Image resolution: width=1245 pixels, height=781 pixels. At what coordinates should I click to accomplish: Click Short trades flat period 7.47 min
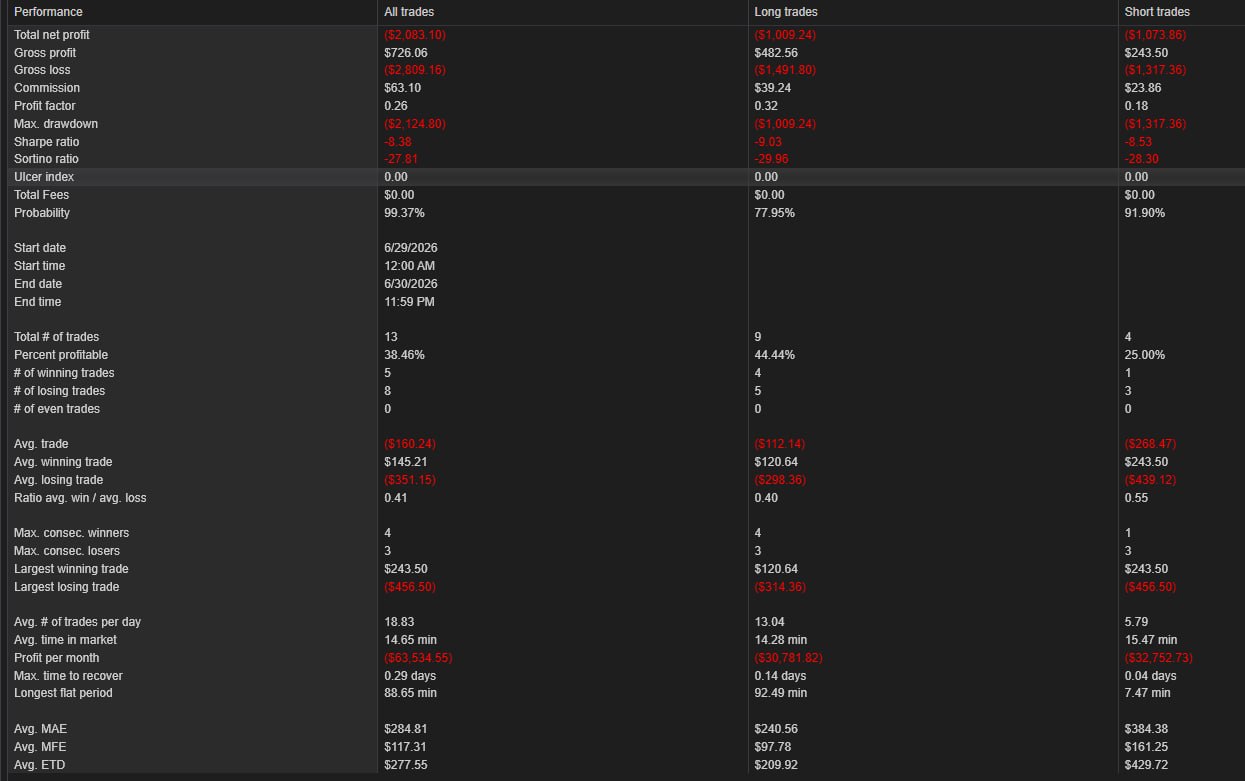[1148, 693]
